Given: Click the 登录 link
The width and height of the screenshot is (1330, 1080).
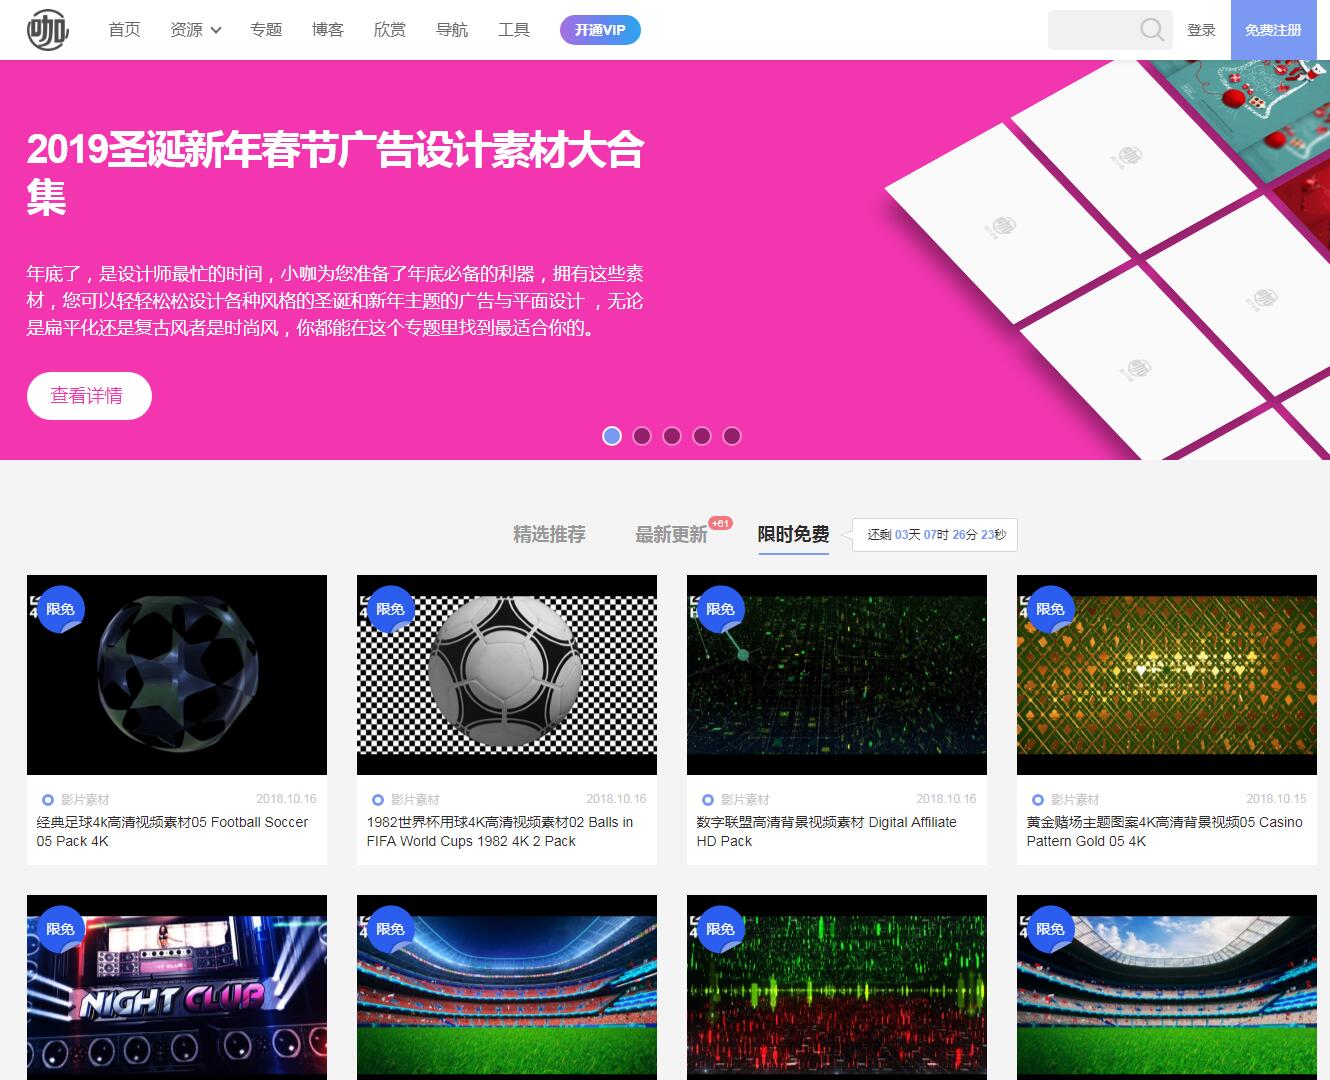Looking at the screenshot, I should point(1201,30).
